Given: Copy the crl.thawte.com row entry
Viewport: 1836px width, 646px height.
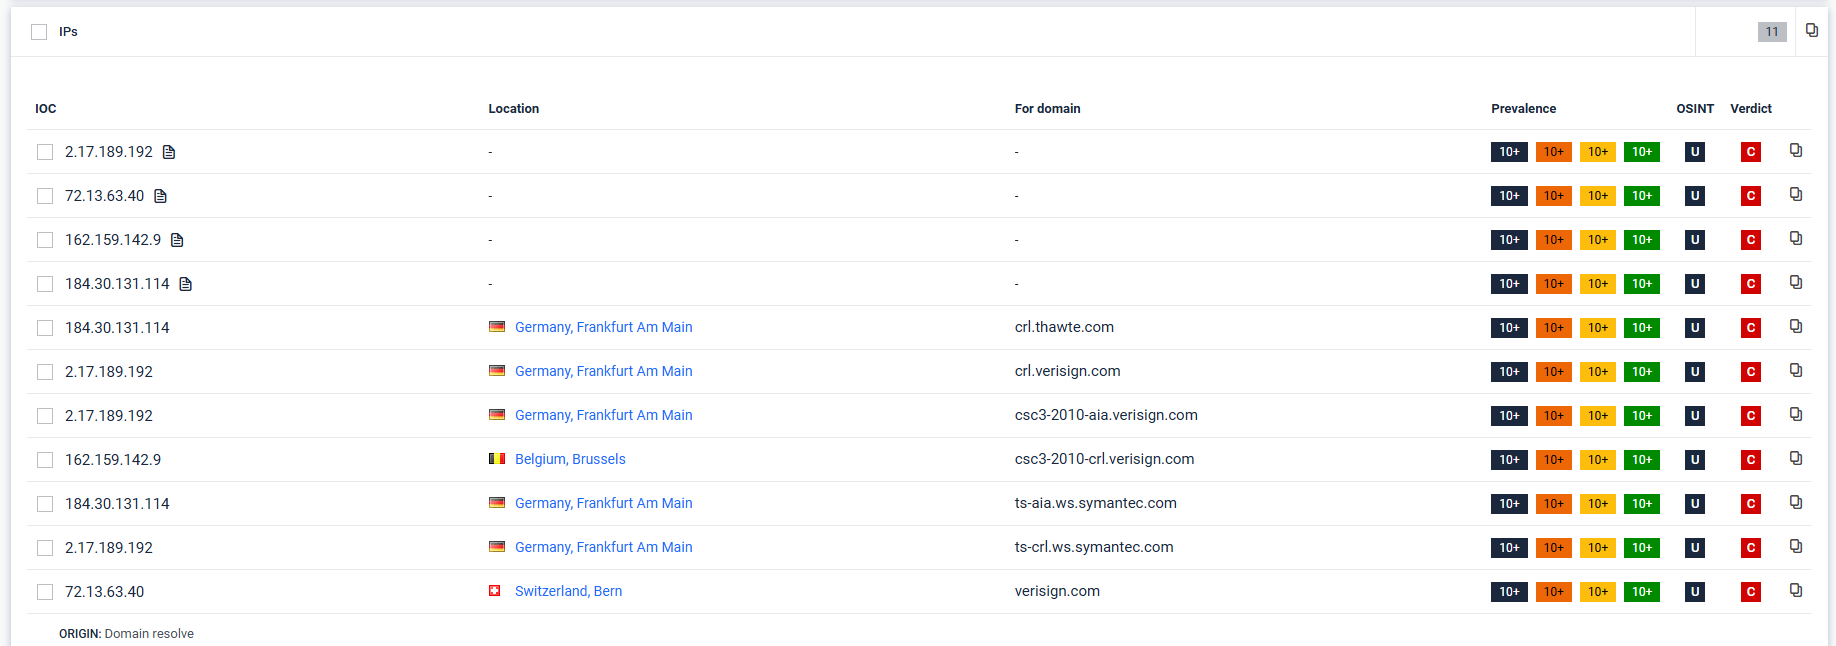Looking at the screenshot, I should click(x=1795, y=327).
